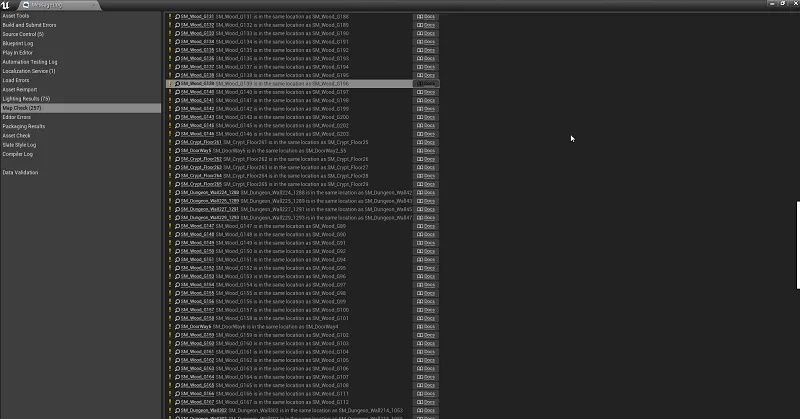This screenshot has width=800, height=419.
Task: Click the warning icon on SM_Wood_G142 row
Action: click(170, 109)
